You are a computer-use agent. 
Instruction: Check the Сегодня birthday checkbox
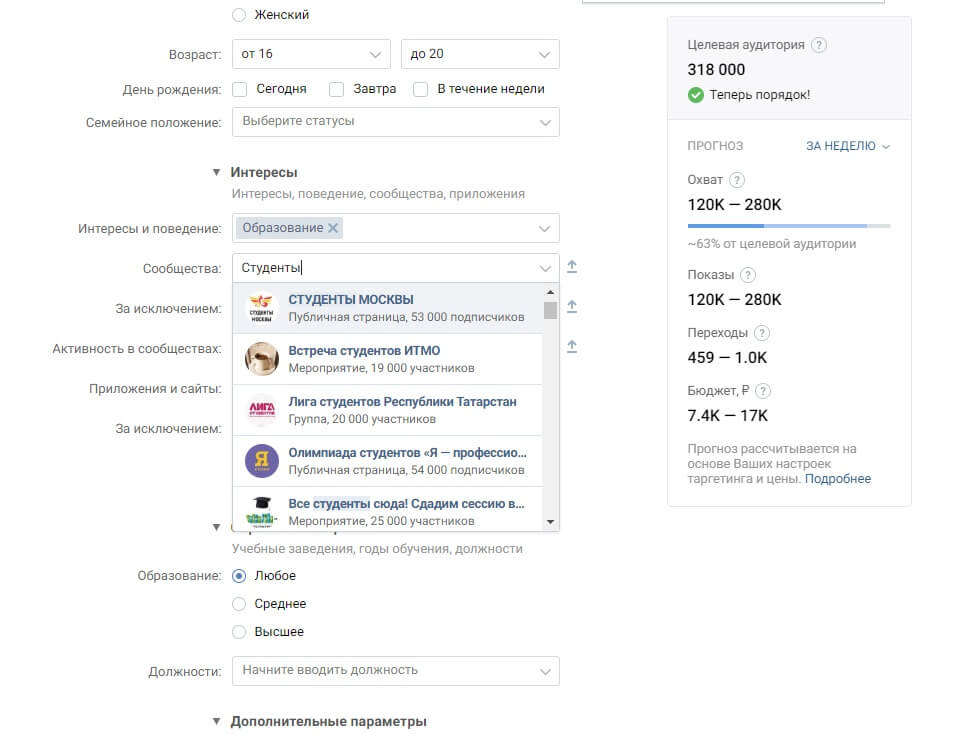tap(239, 90)
